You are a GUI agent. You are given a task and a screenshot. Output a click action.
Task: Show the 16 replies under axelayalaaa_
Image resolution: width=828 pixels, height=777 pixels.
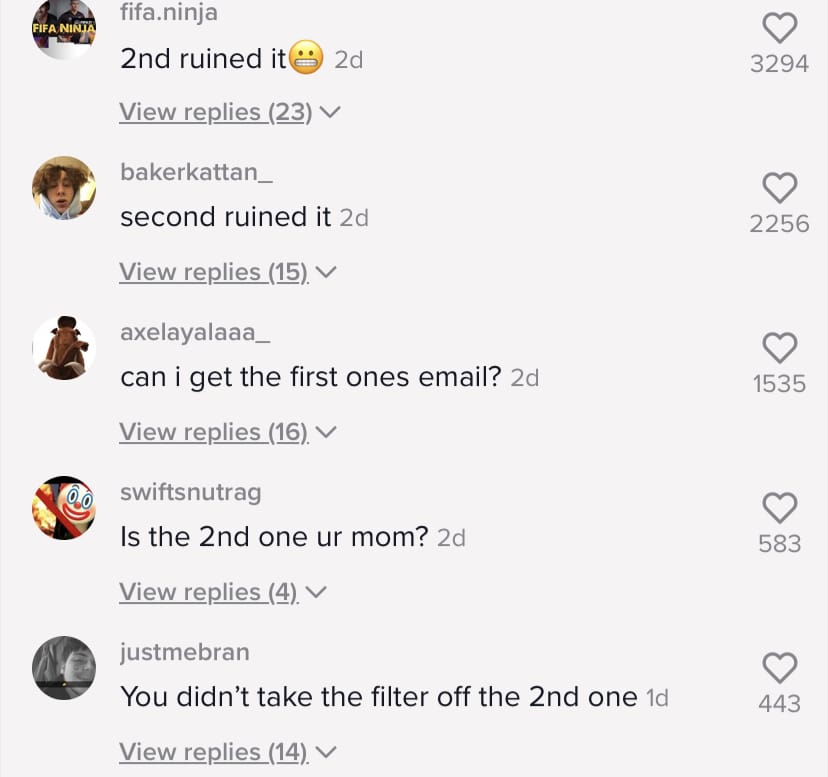(228, 432)
